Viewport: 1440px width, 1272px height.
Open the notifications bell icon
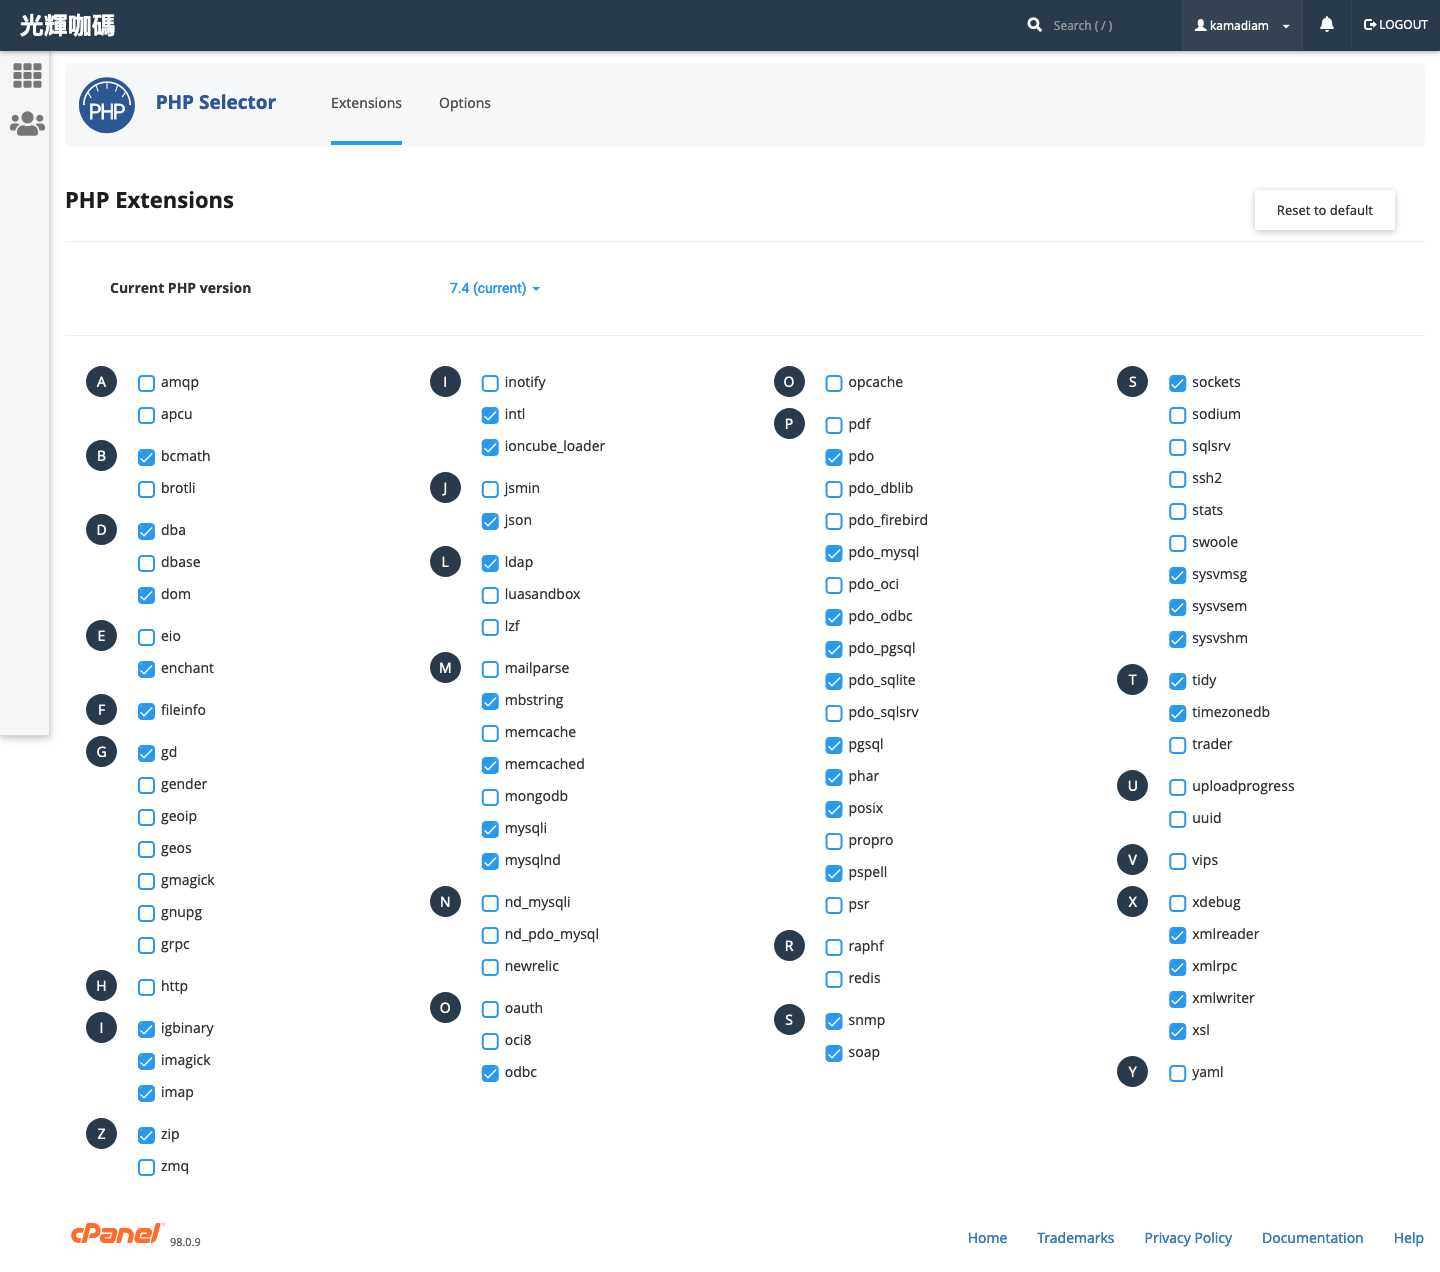point(1326,25)
